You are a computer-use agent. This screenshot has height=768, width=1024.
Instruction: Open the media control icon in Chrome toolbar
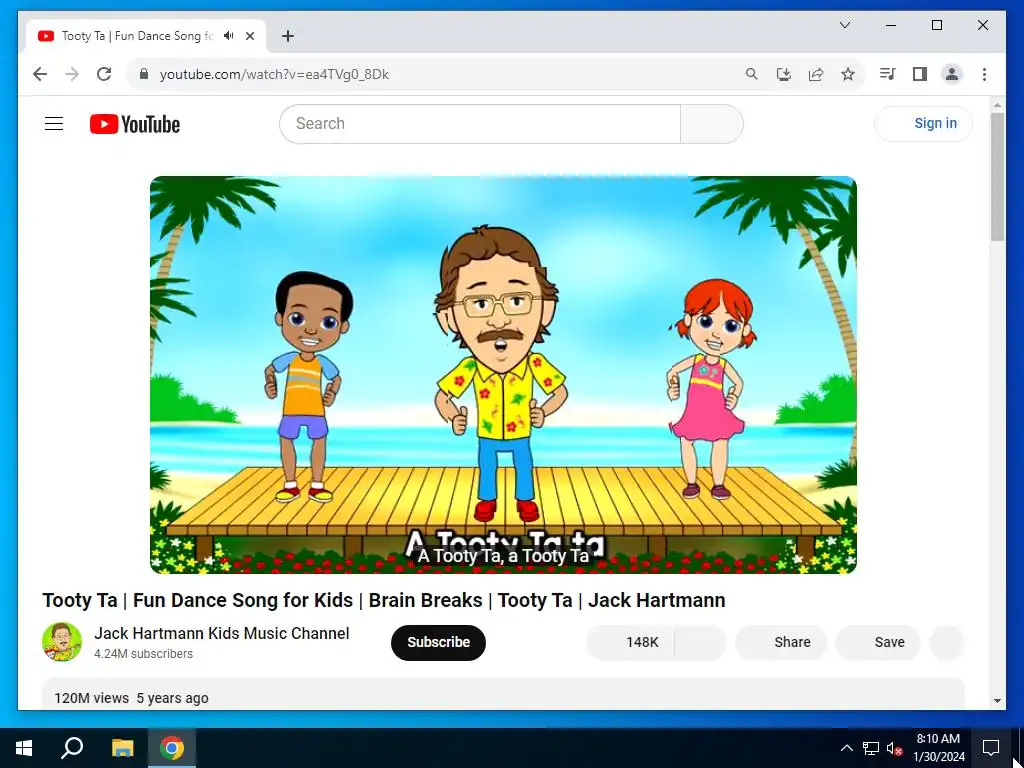(x=887, y=74)
